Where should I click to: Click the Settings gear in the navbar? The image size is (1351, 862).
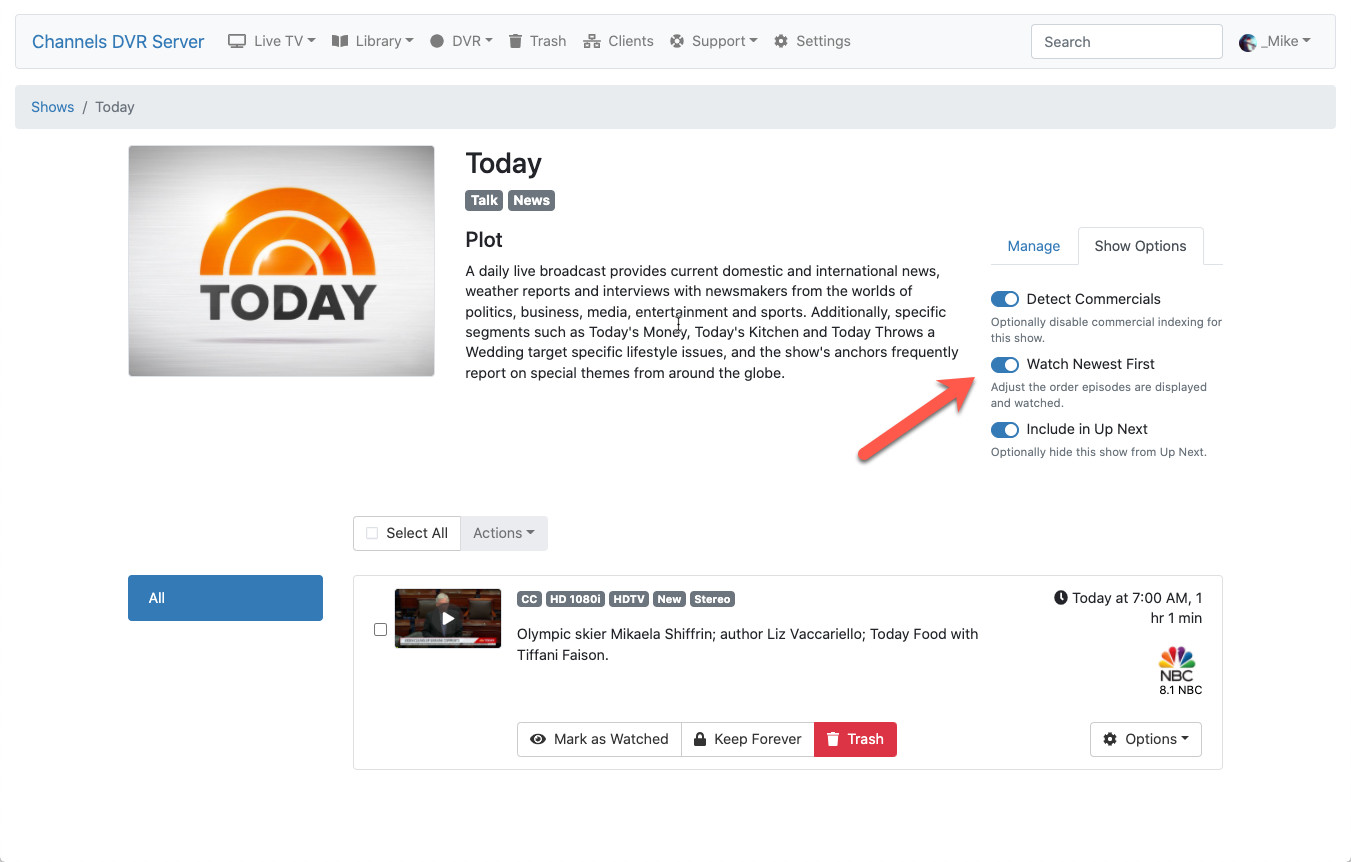click(781, 41)
